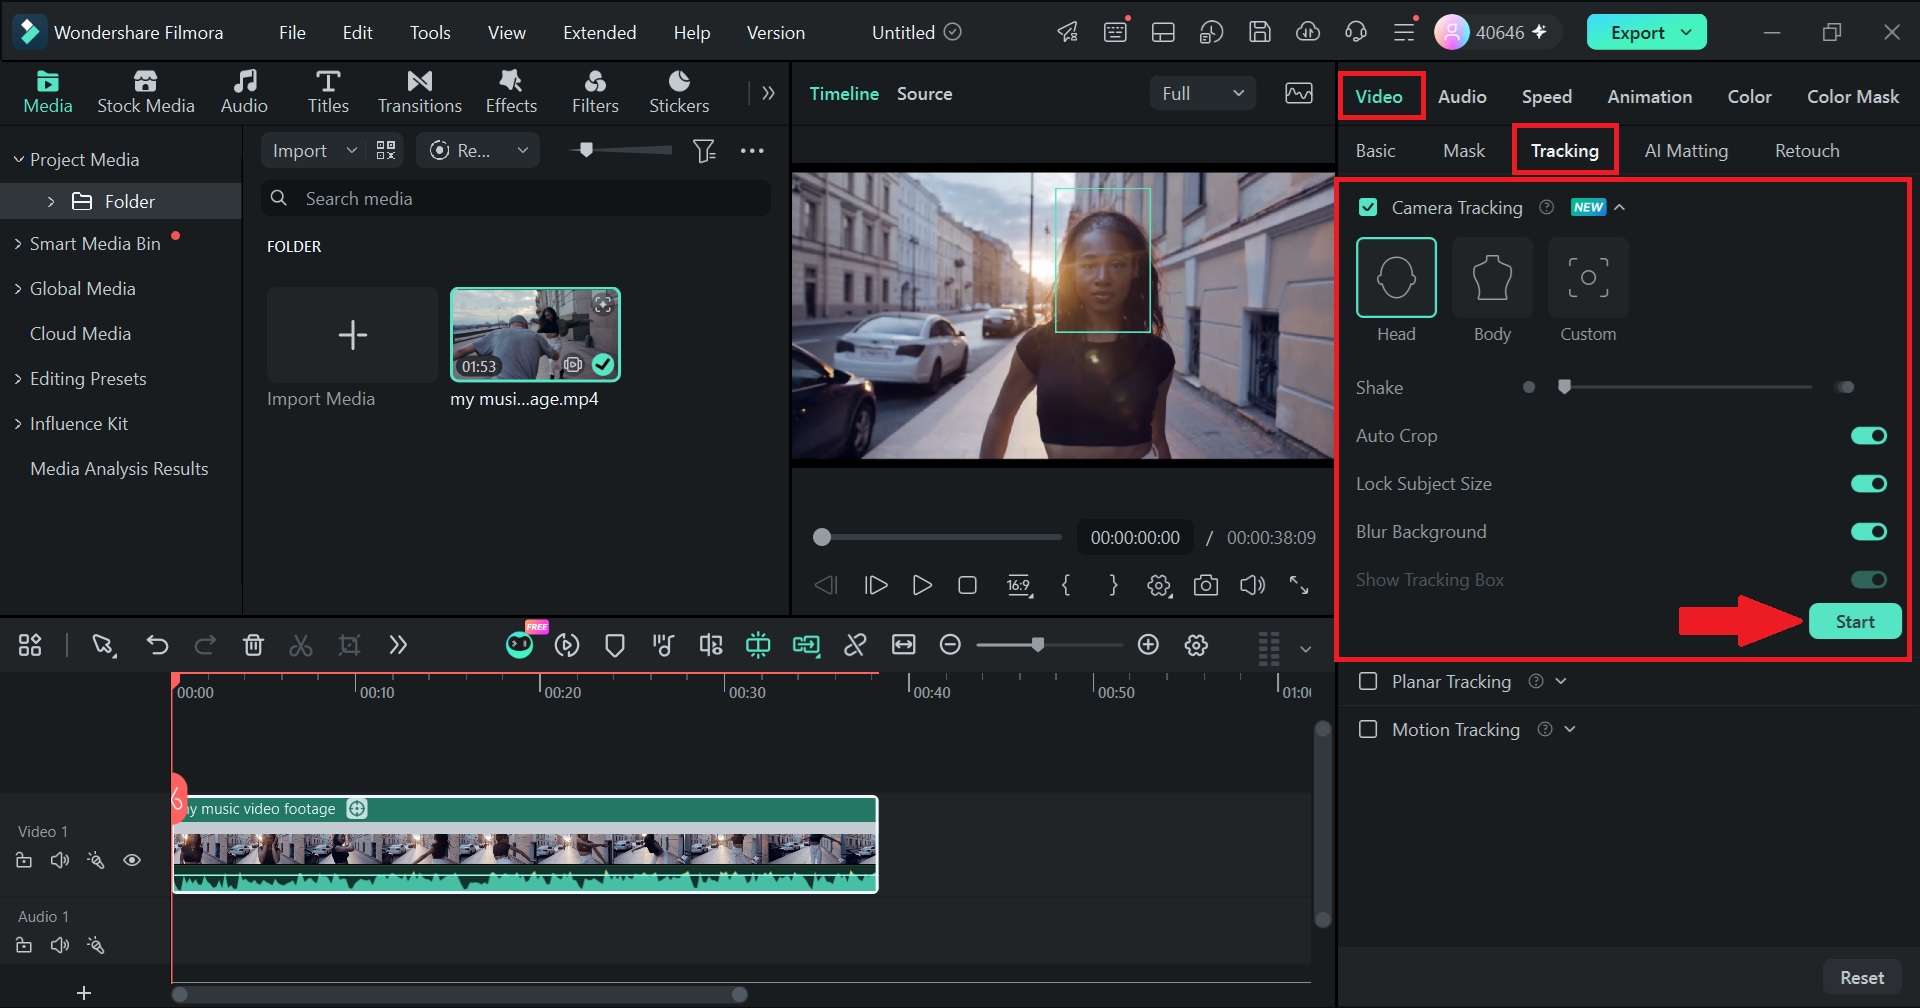Image resolution: width=1920 pixels, height=1008 pixels.
Task: Select Custom tracking mode
Action: tap(1588, 278)
